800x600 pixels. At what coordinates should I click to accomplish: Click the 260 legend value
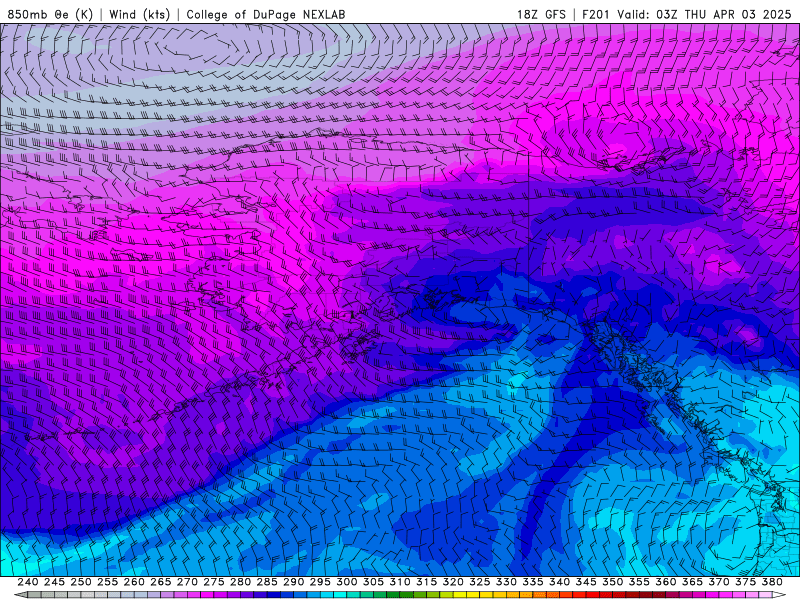click(x=134, y=582)
